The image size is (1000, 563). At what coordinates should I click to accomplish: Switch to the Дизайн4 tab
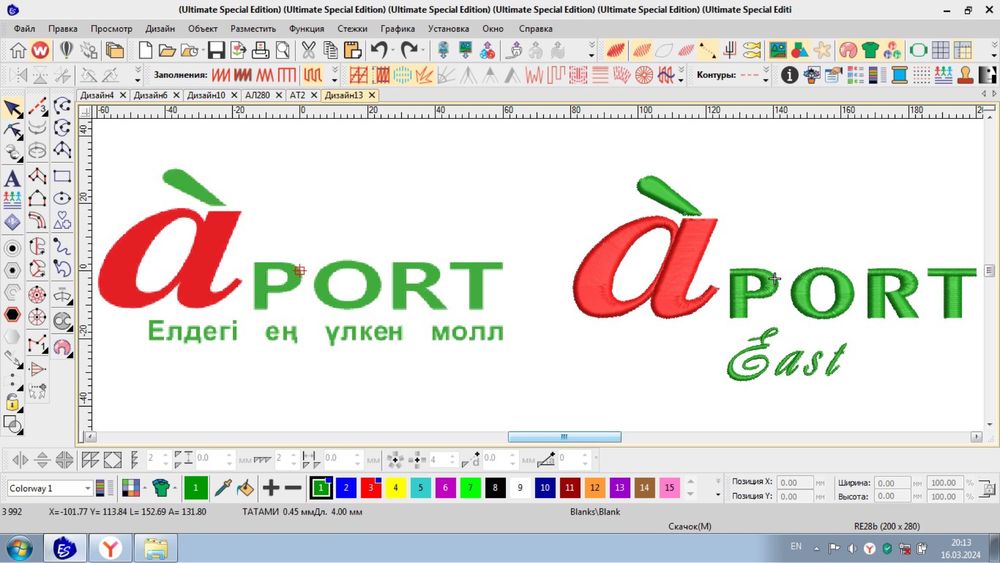coord(97,95)
